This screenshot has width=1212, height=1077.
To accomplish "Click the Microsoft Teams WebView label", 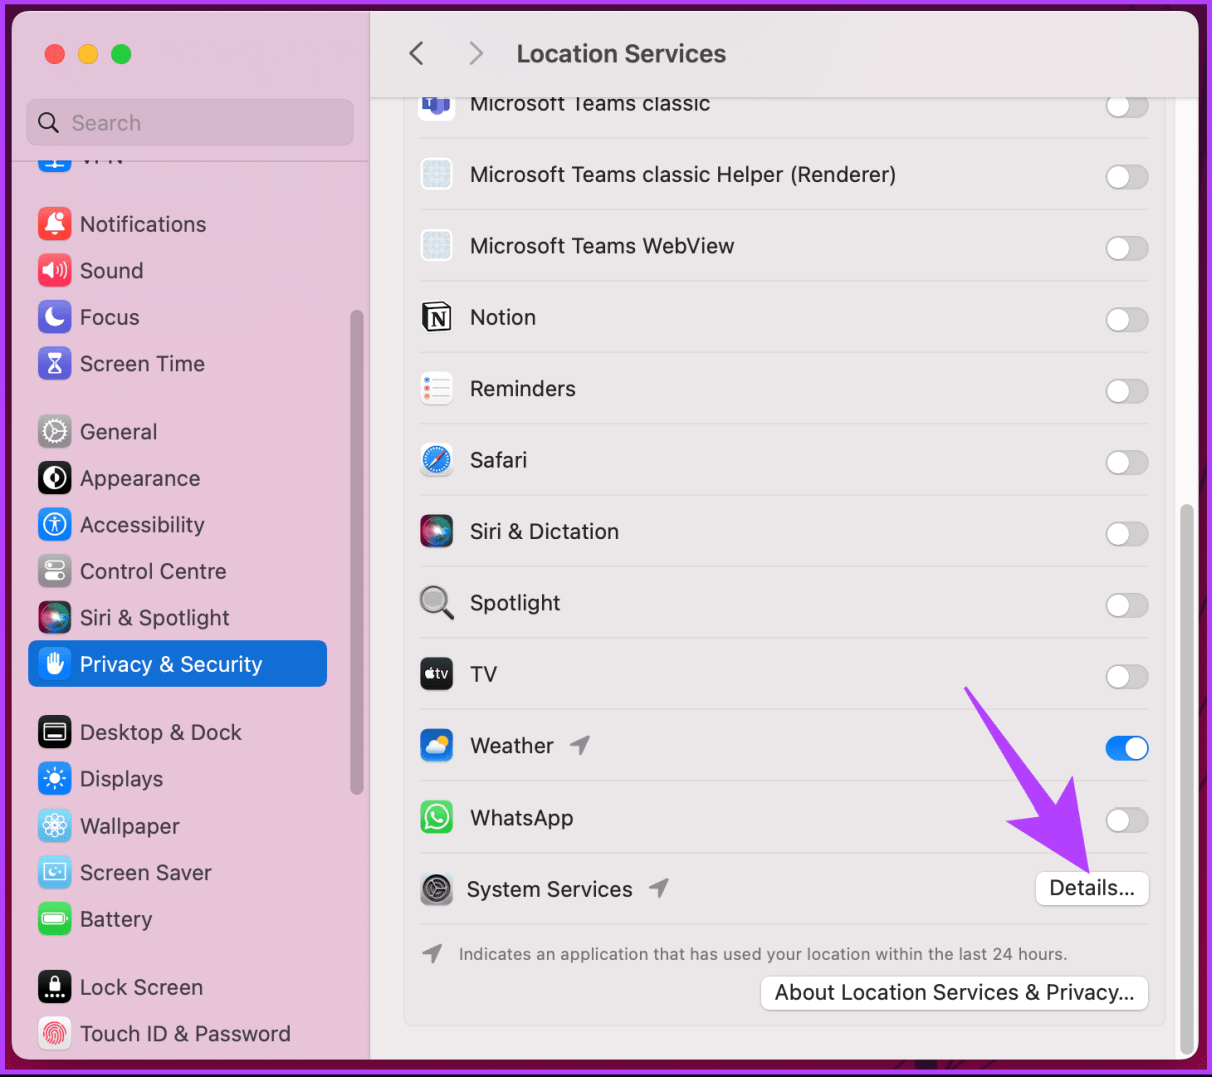I will [602, 246].
